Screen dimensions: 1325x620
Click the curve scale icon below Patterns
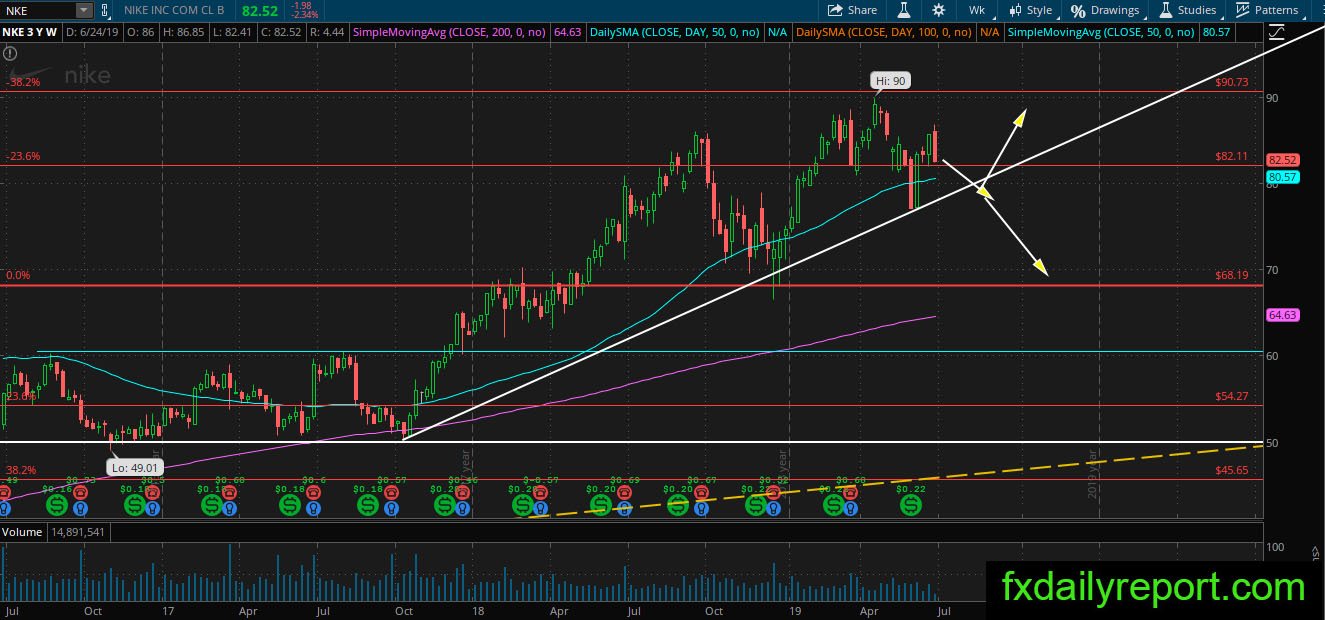pos(1276,32)
